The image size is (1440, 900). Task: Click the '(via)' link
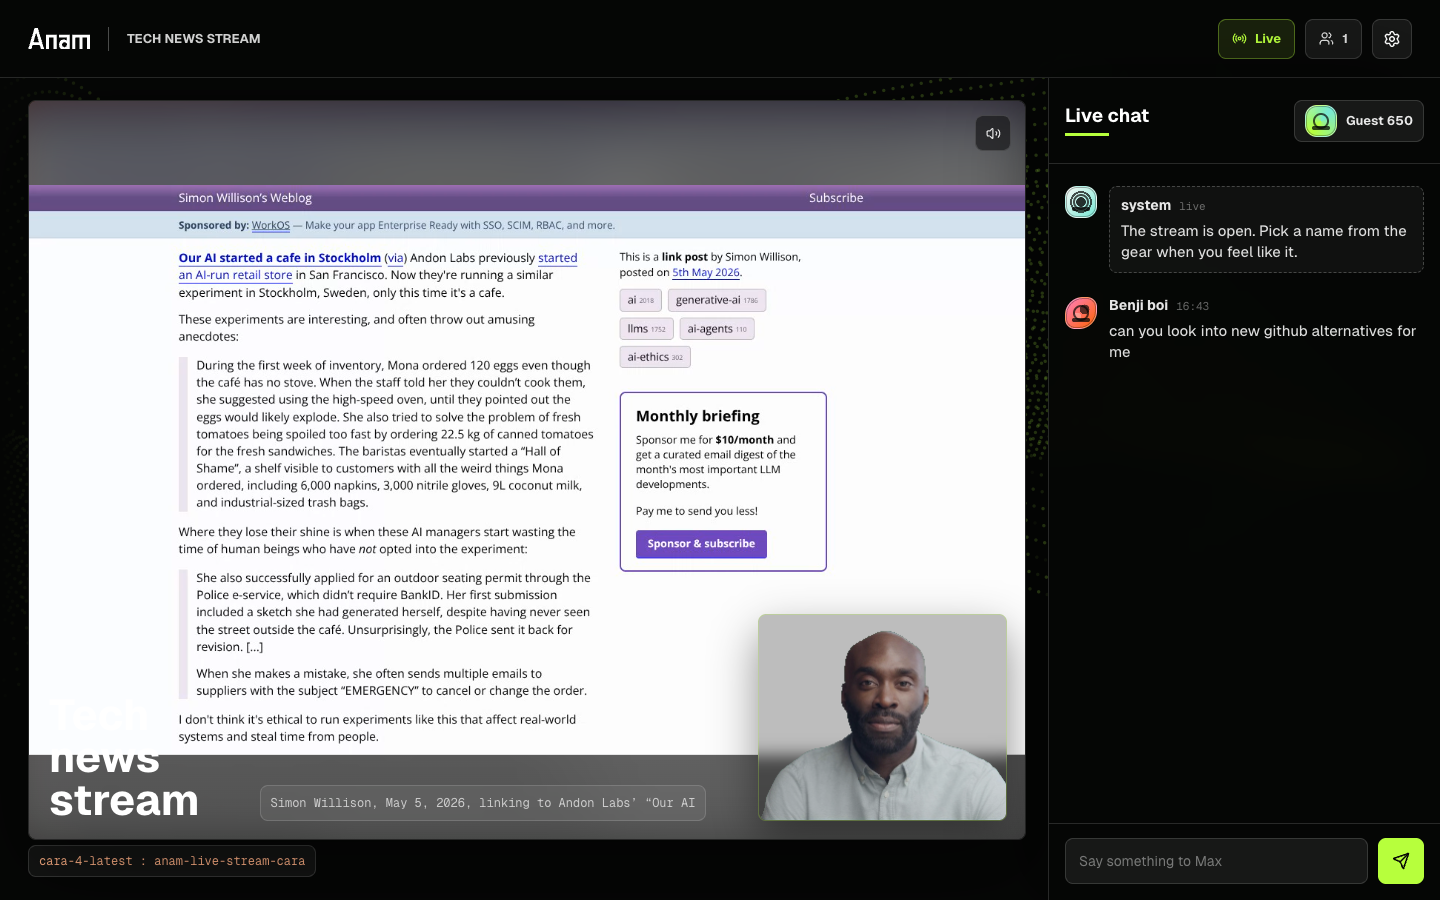(396, 258)
